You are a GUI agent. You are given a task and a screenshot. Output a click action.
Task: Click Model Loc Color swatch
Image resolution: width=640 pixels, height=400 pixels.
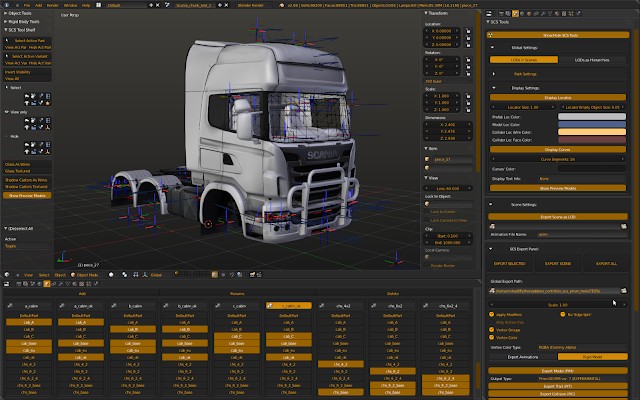click(592, 124)
